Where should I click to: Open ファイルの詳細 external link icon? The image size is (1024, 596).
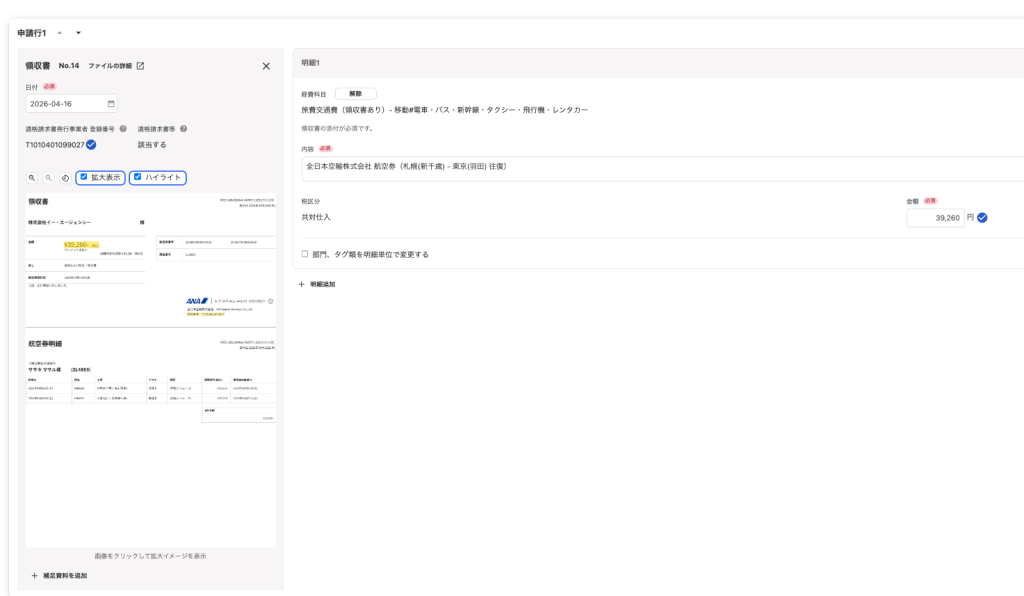click(140, 66)
